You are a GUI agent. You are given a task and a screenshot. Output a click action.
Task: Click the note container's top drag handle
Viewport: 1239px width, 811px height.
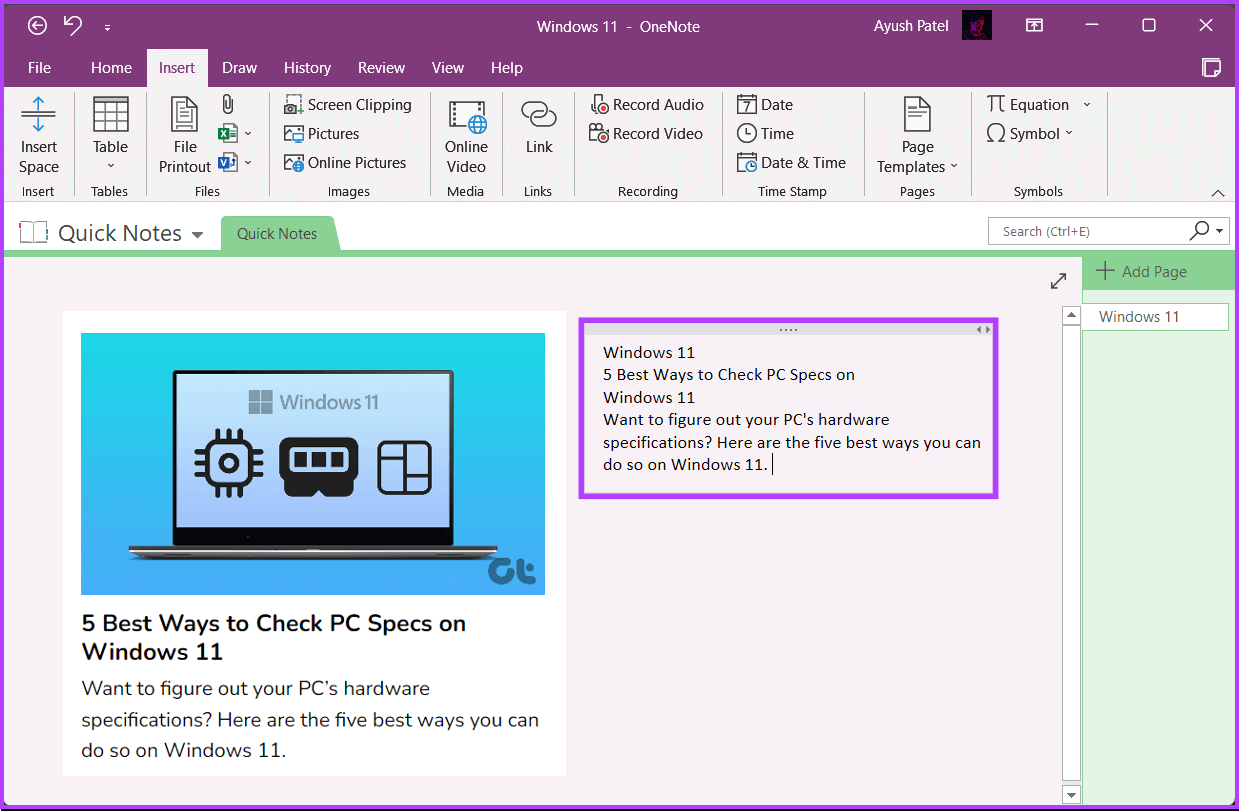click(788, 330)
